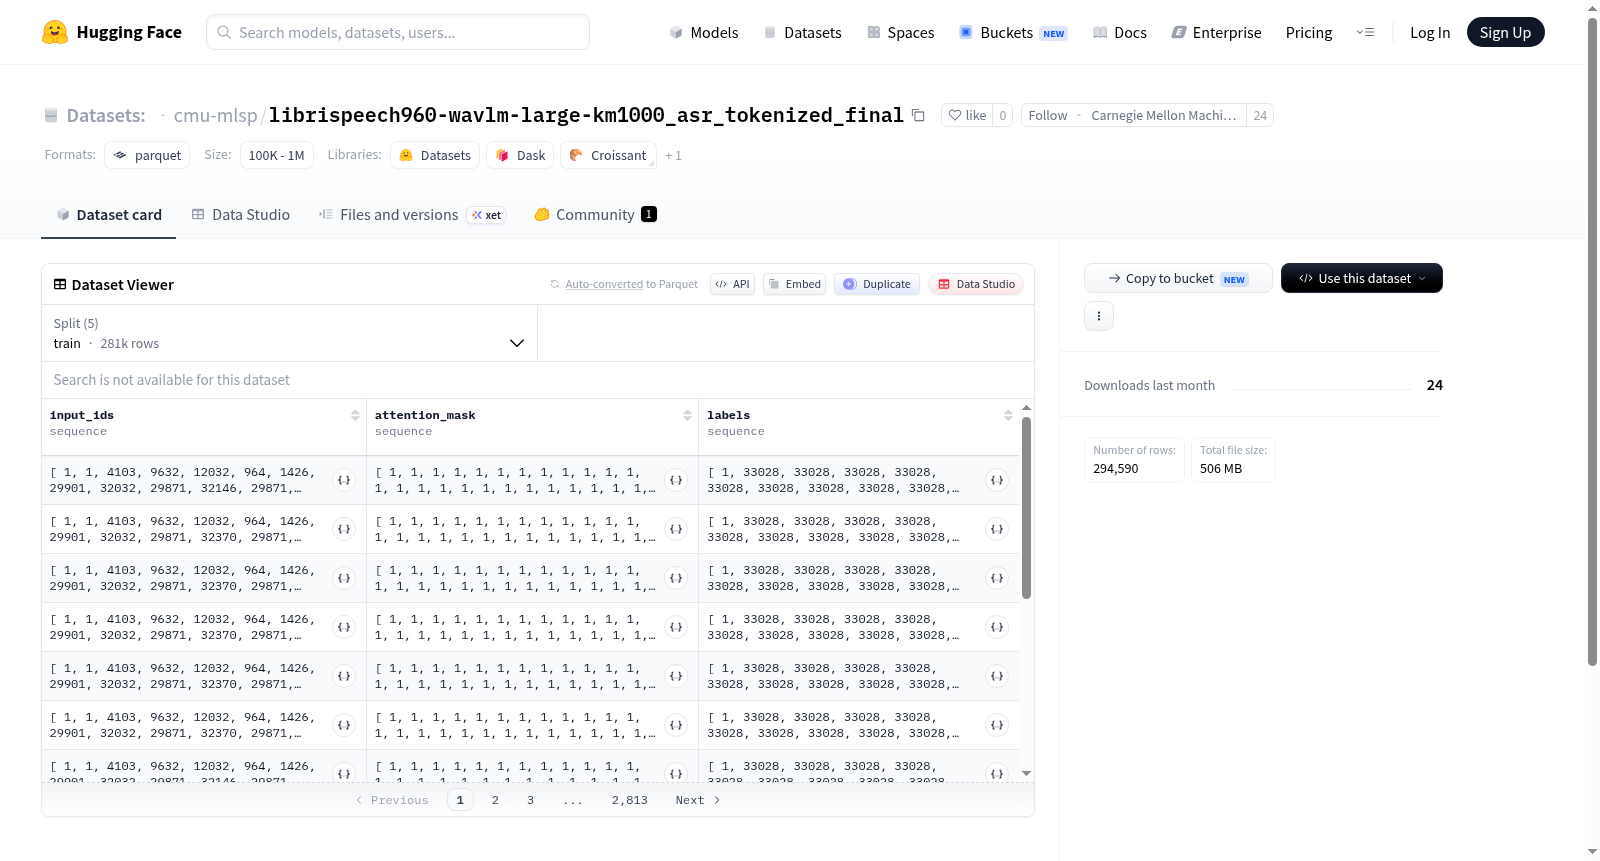The image size is (1600, 861).
Task: Expand the Use this dataset dropdown
Action: click(1362, 278)
